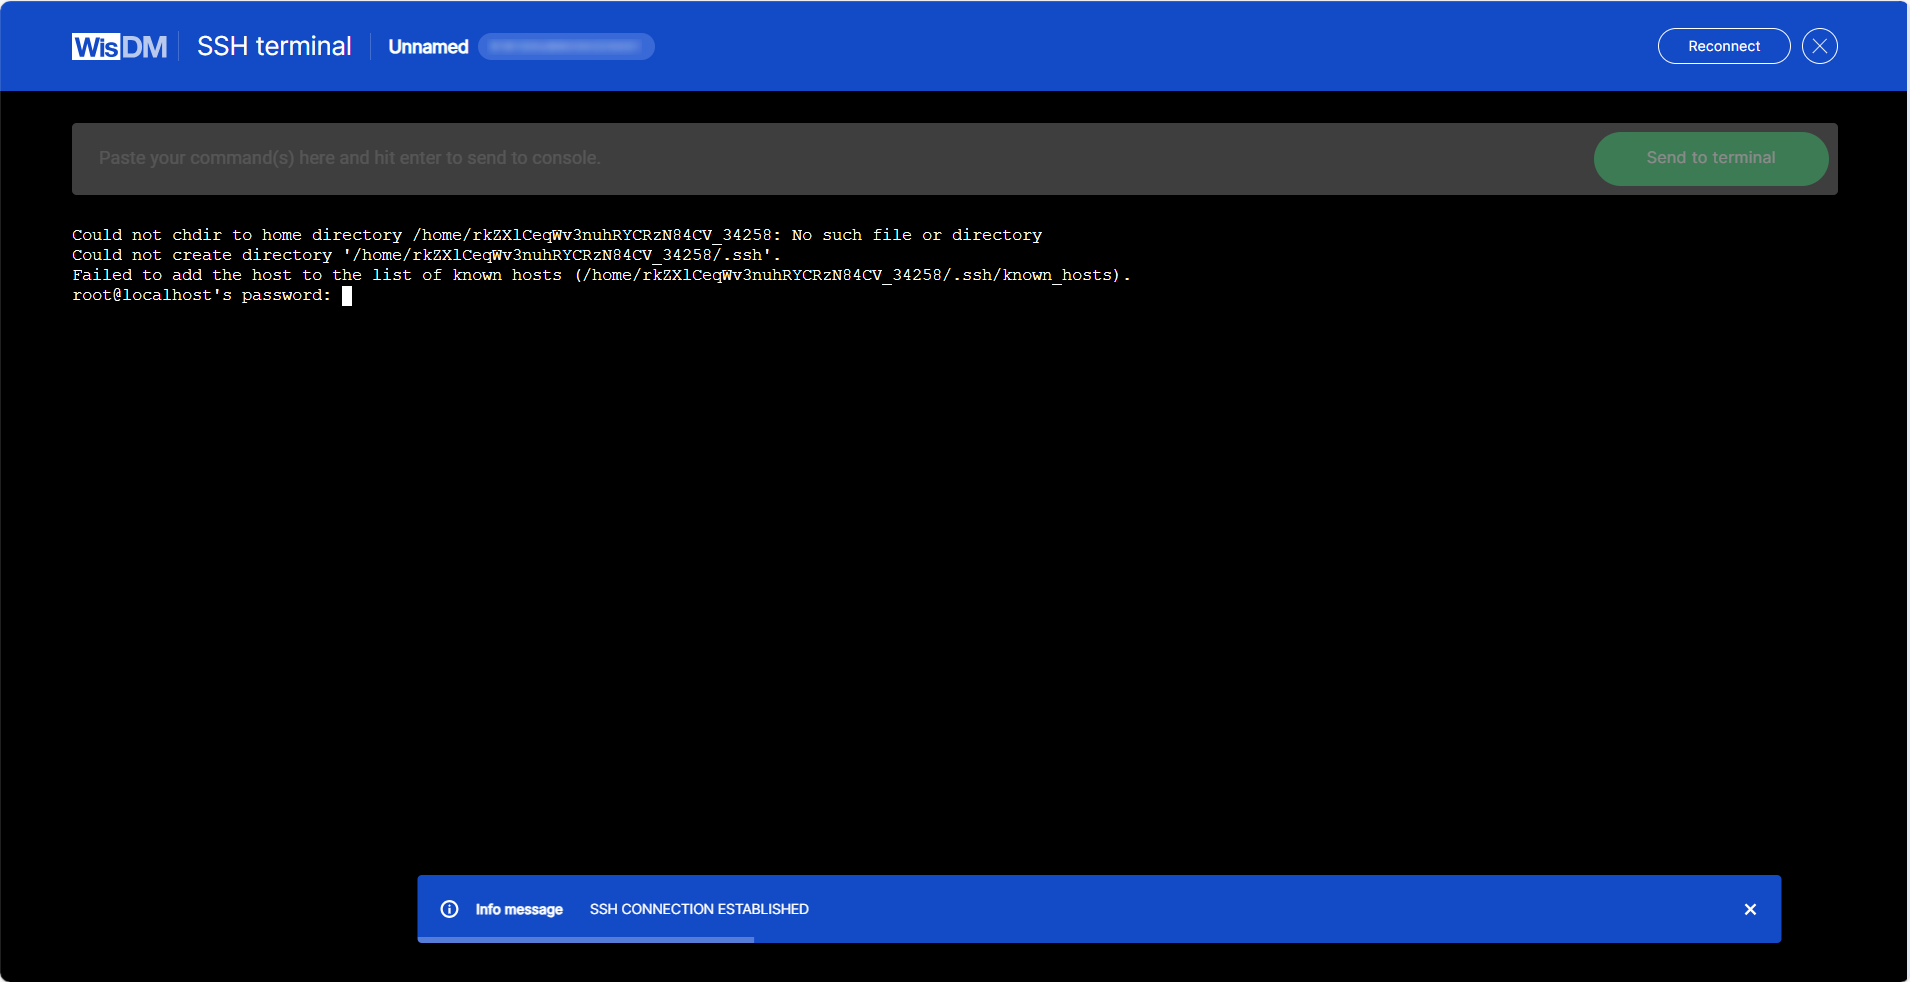Click the SSH CONNECTION ESTABLISHED message text

pyautogui.click(x=698, y=909)
